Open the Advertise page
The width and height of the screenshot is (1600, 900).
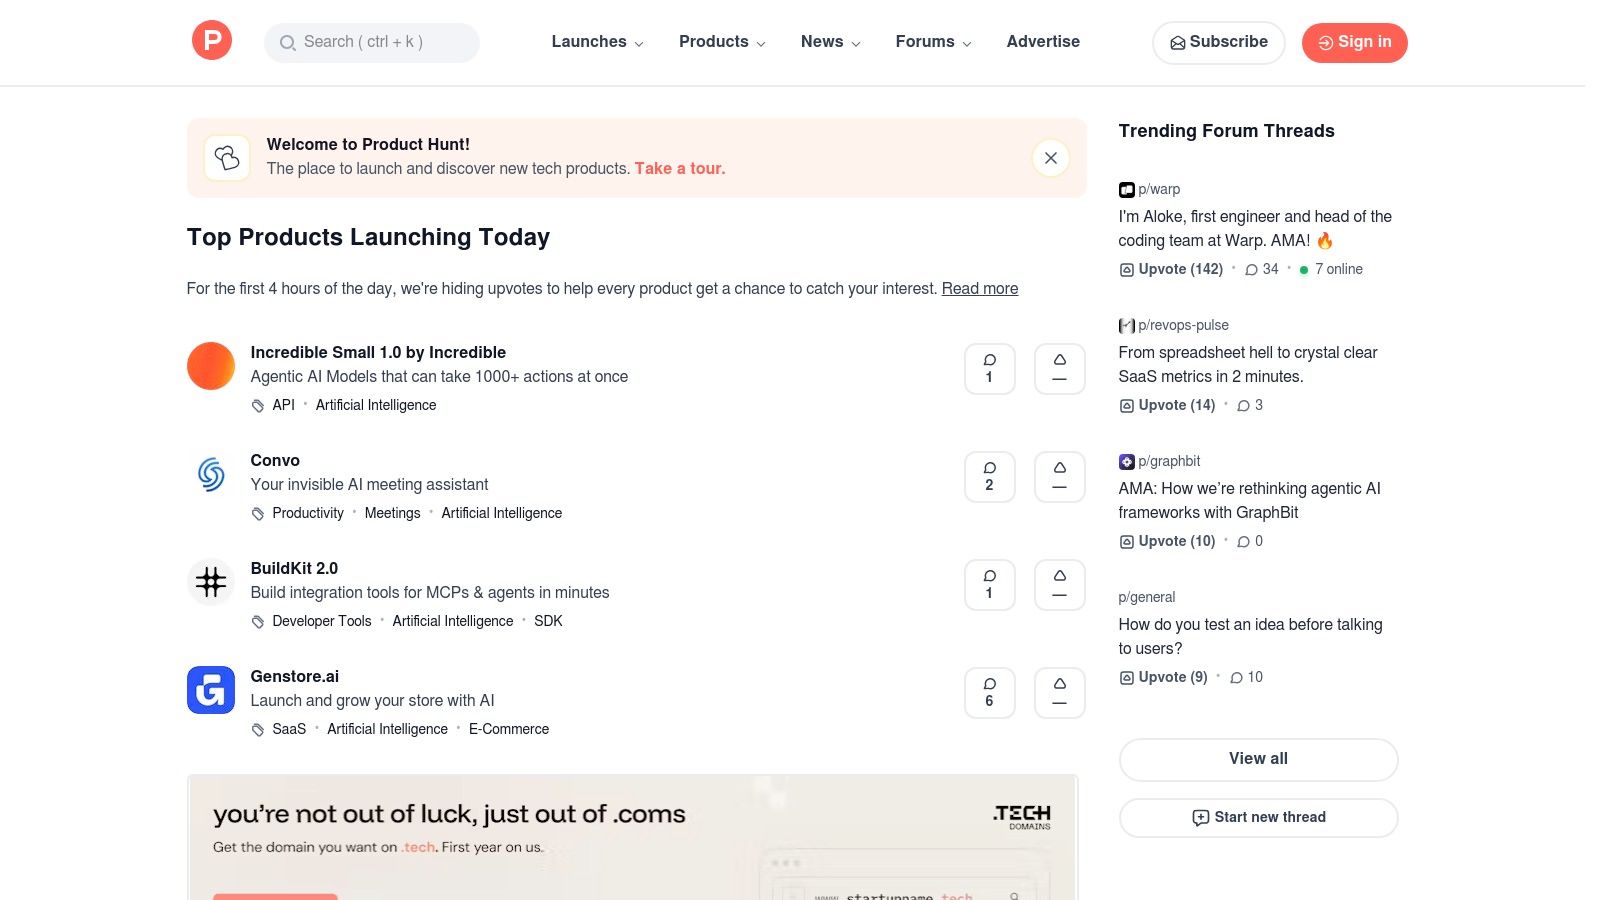(x=1043, y=42)
